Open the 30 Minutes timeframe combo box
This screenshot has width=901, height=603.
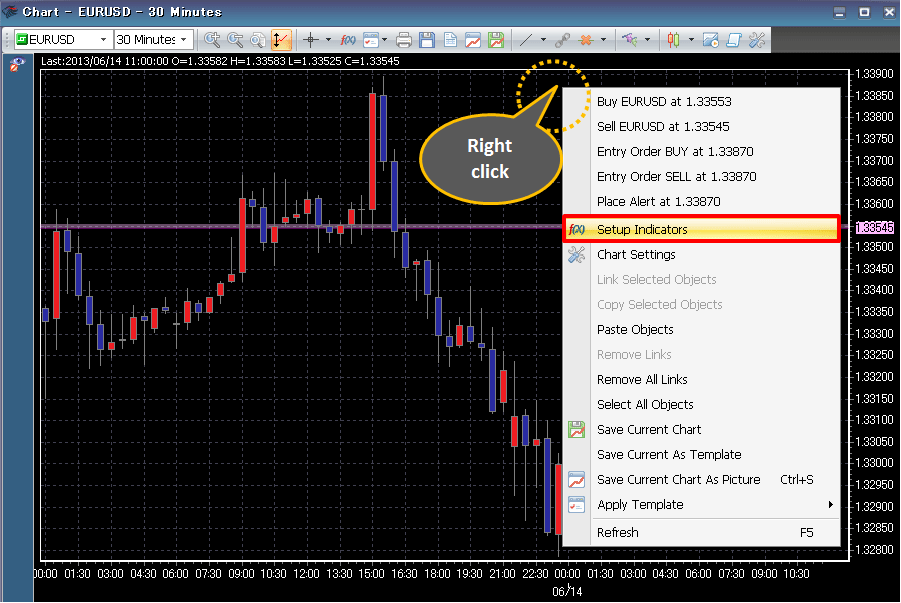point(153,40)
